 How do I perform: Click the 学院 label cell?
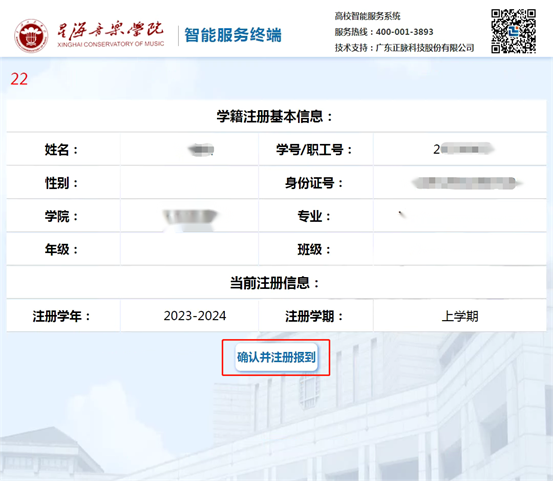click(x=63, y=216)
